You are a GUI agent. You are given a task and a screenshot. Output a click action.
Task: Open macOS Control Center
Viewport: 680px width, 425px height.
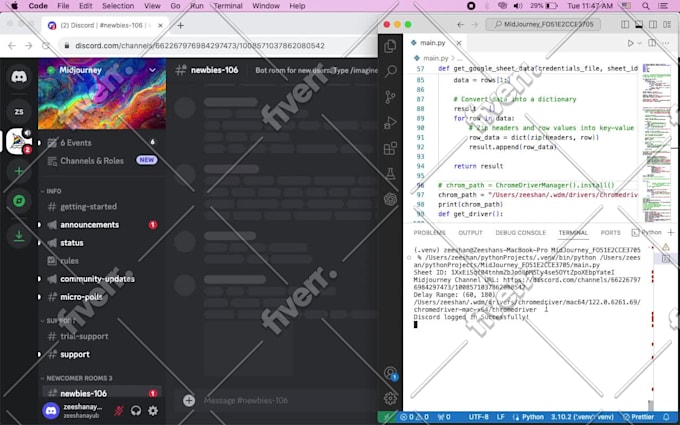tap(663, 6)
